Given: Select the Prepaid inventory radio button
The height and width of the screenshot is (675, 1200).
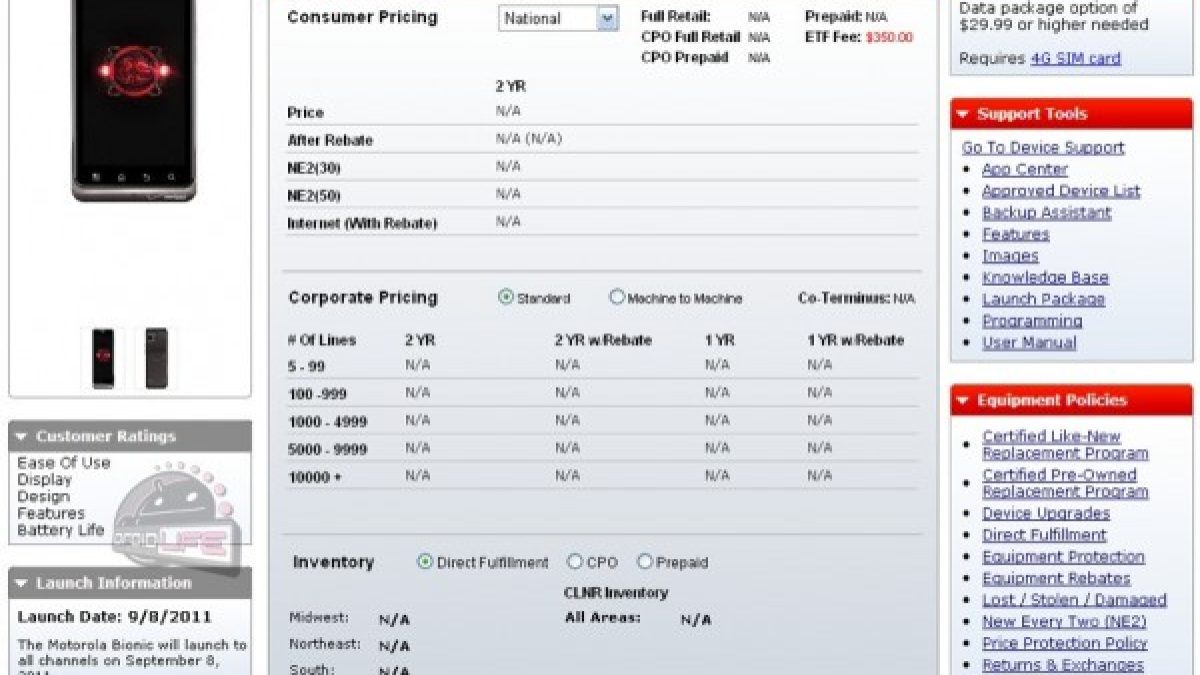Looking at the screenshot, I should (x=645, y=562).
